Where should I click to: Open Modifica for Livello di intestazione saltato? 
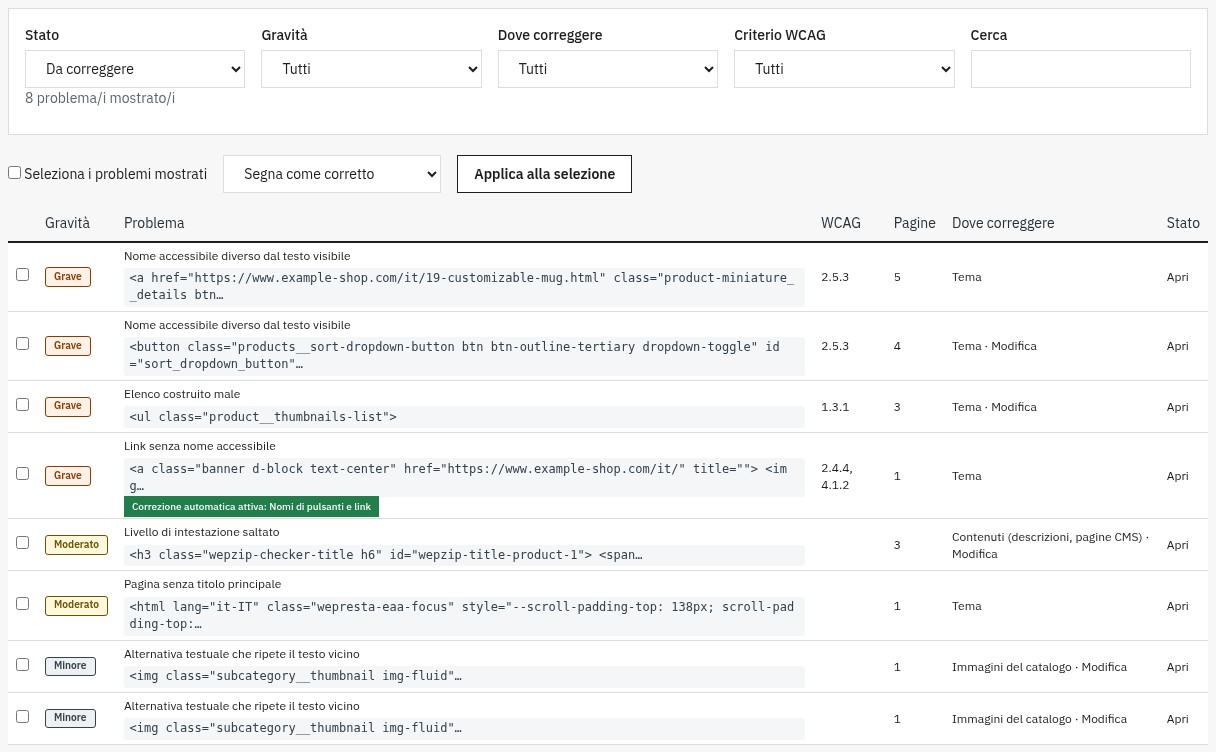(x=974, y=554)
